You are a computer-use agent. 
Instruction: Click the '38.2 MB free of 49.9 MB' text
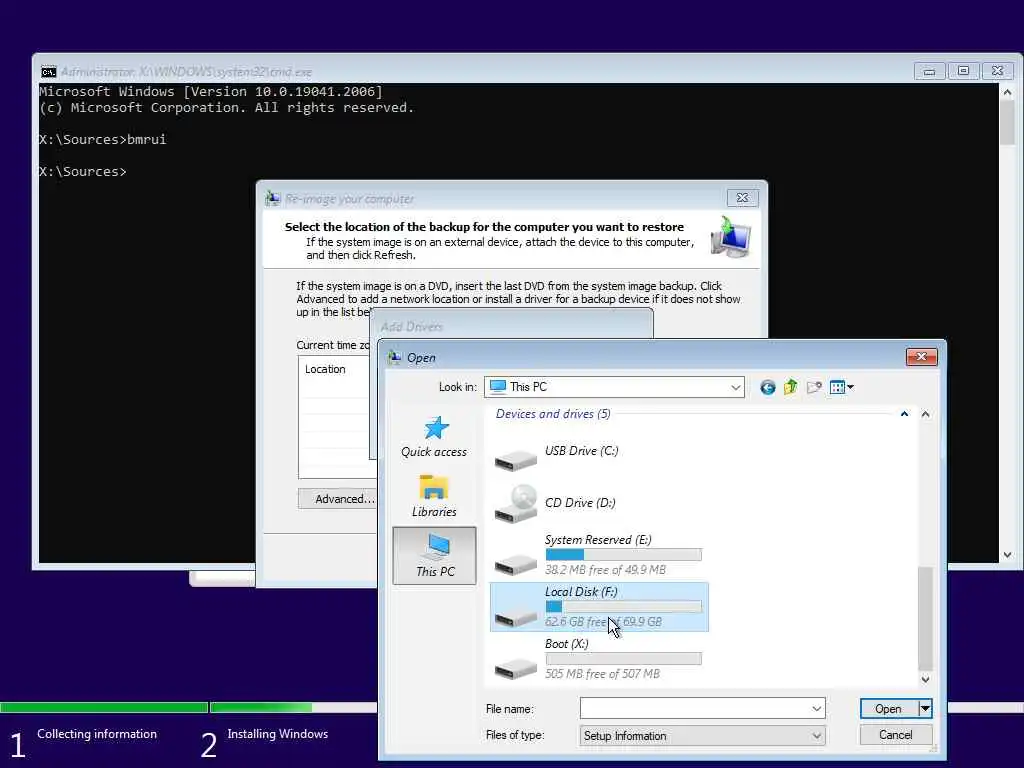[x=605, y=570]
